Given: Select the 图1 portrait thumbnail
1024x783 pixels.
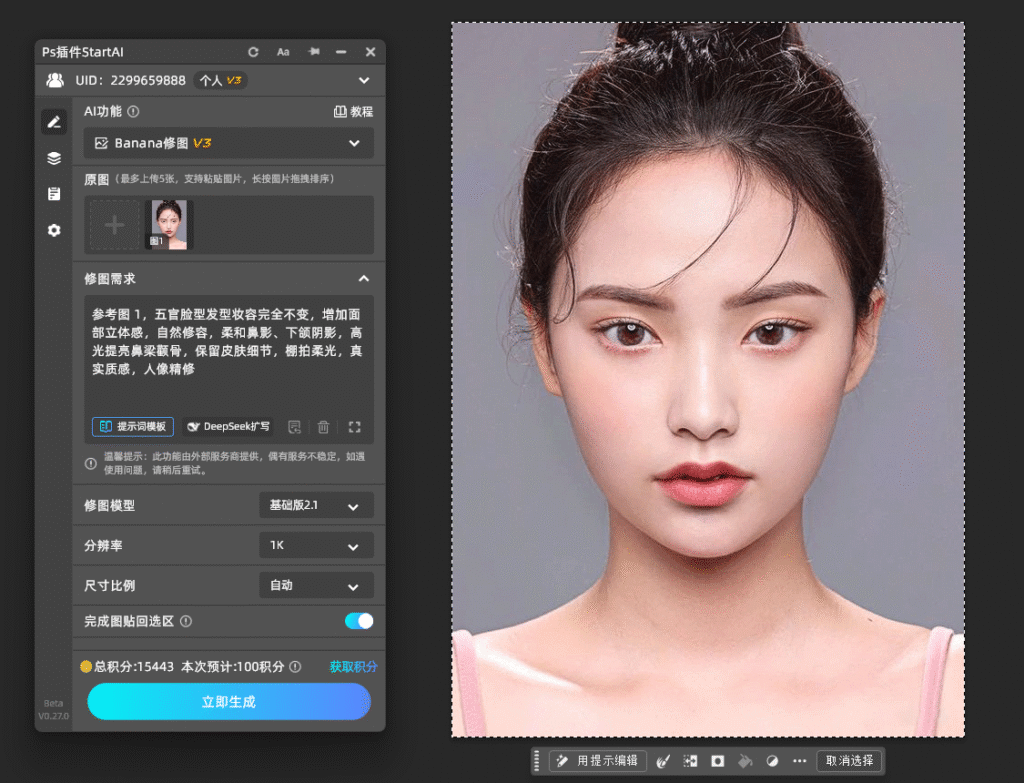Looking at the screenshot, I should (168, 225).
